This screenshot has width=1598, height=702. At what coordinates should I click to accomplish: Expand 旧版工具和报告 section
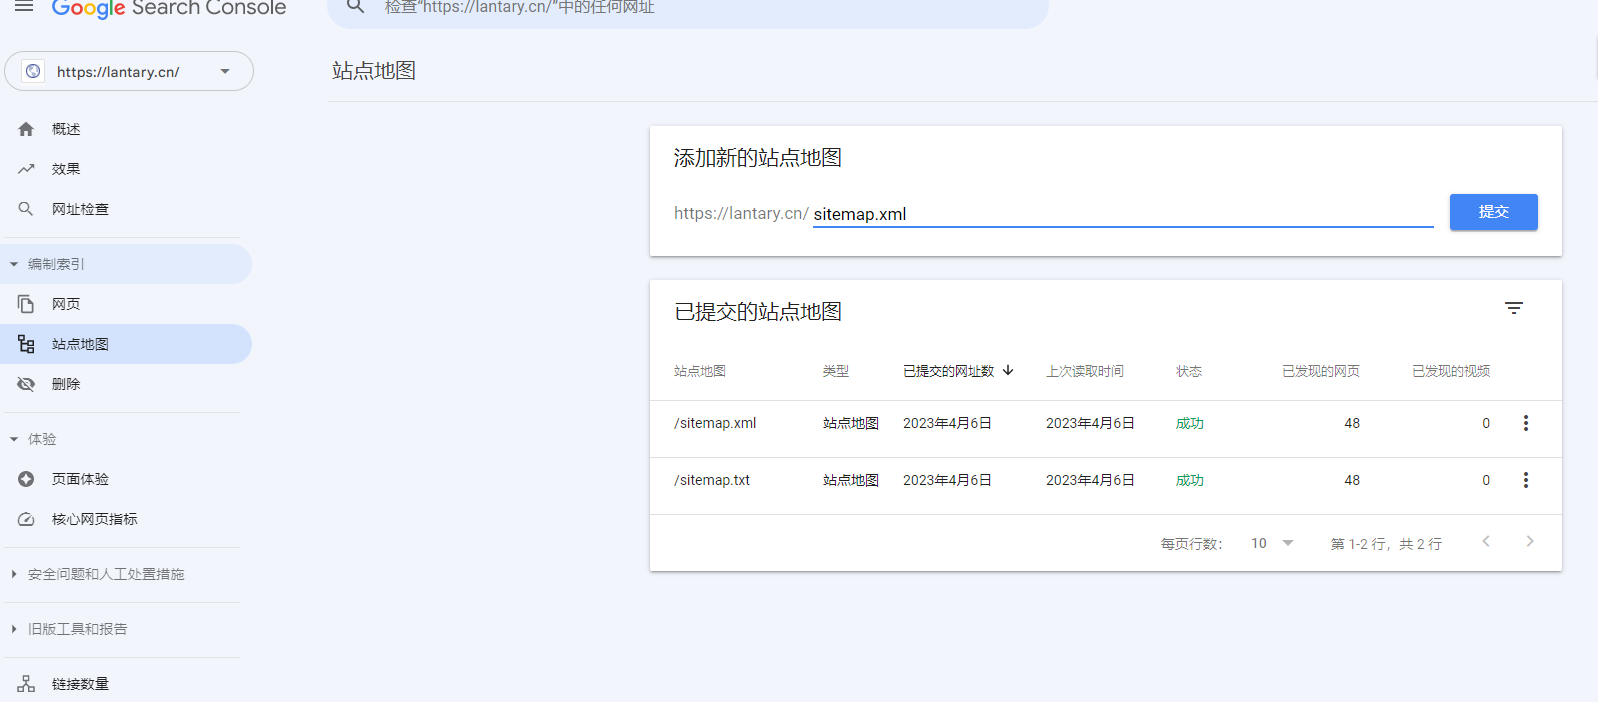(x=78, y=629)
